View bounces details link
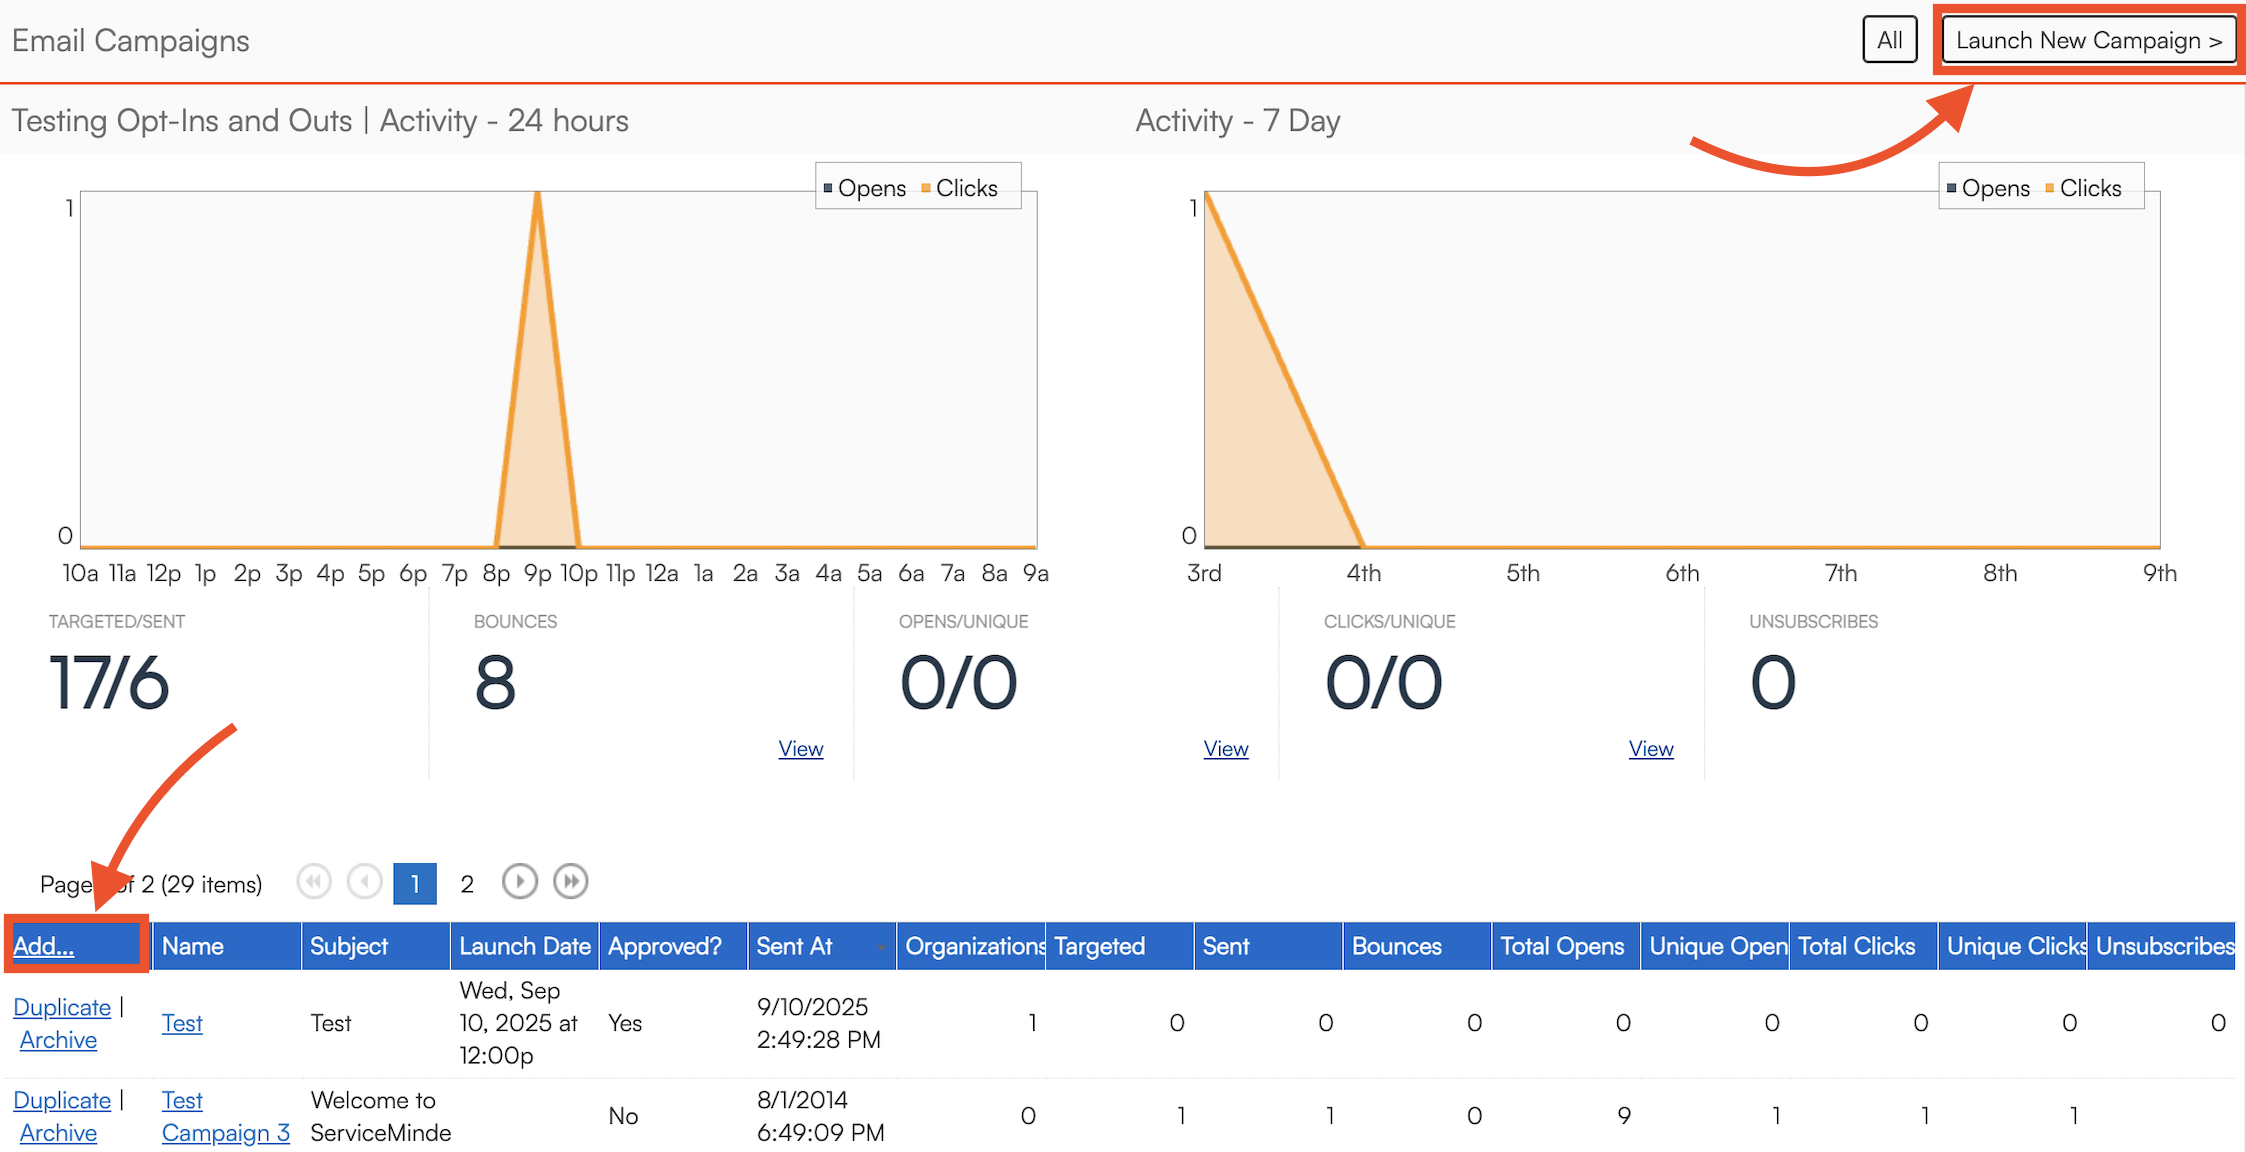The image size is (2246, 1152). [x=800, y=749]
